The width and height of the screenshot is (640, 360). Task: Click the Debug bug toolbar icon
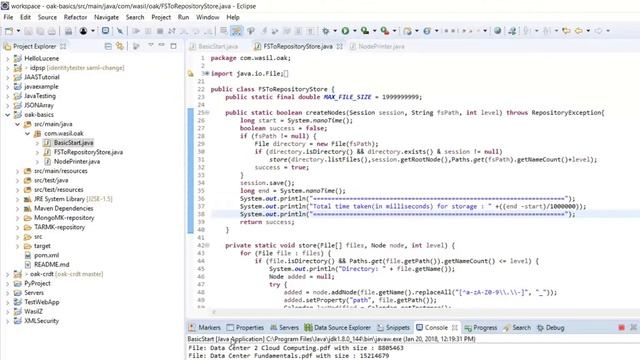(x=326, y=31)
